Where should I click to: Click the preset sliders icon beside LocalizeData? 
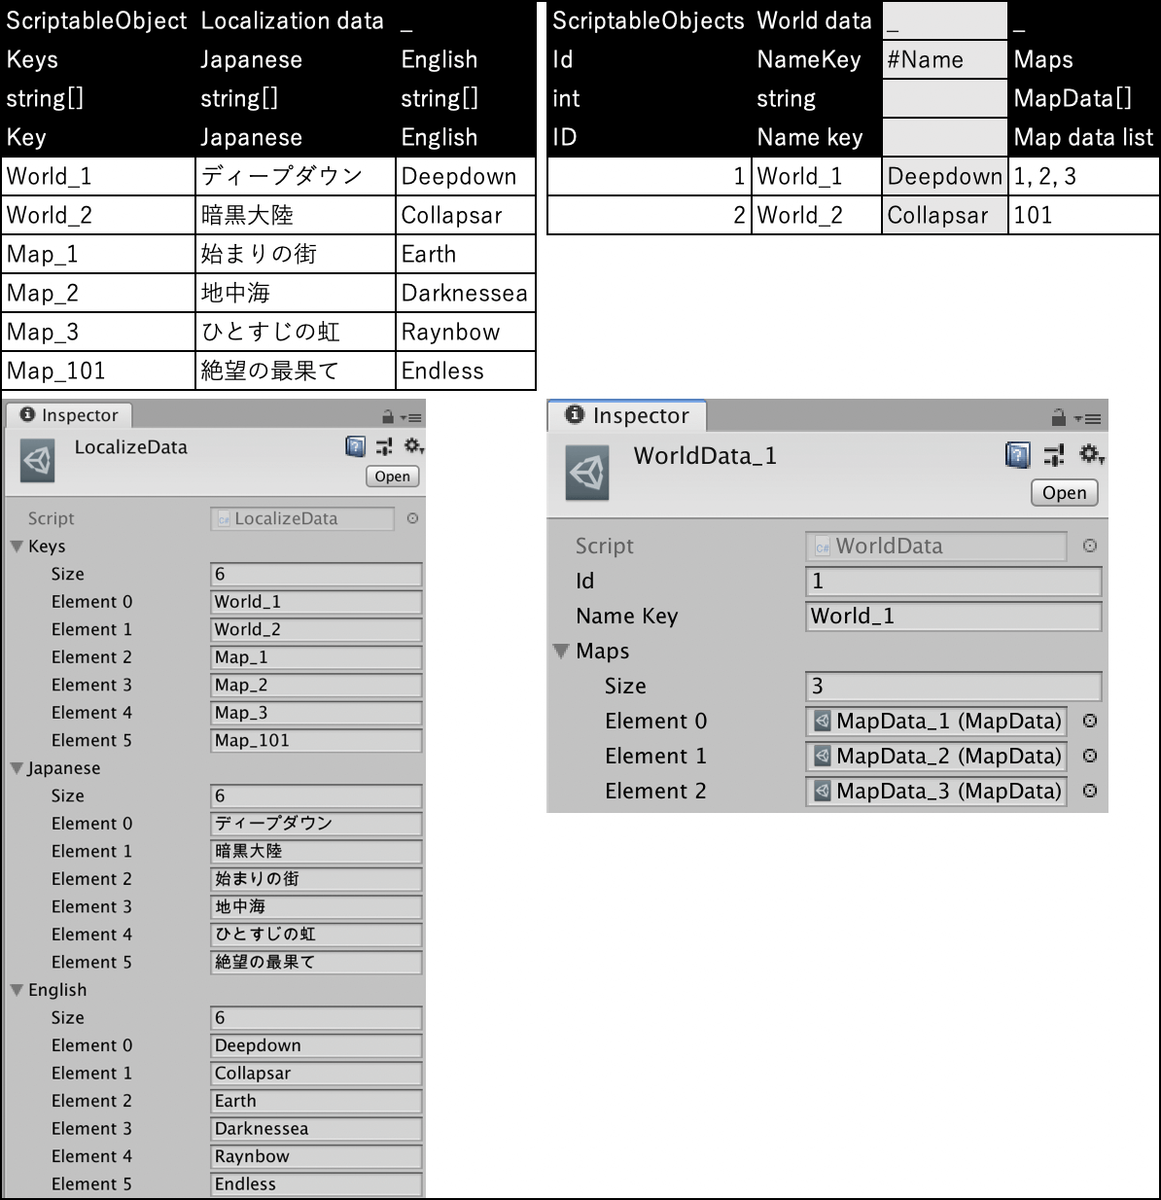384,446
